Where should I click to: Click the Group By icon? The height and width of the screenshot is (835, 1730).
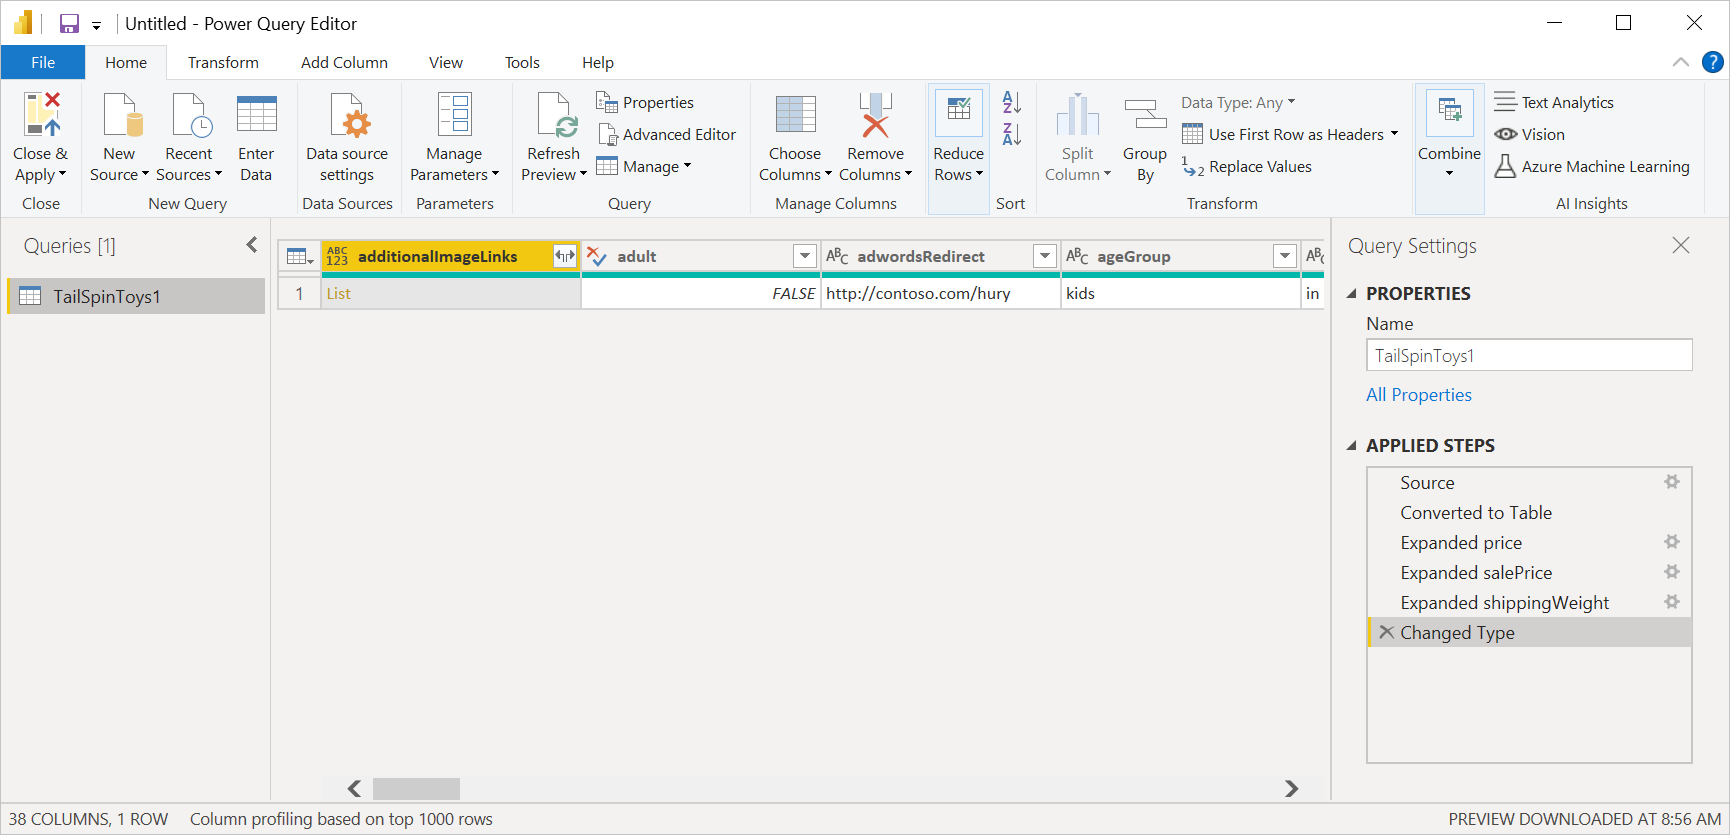1145,114
